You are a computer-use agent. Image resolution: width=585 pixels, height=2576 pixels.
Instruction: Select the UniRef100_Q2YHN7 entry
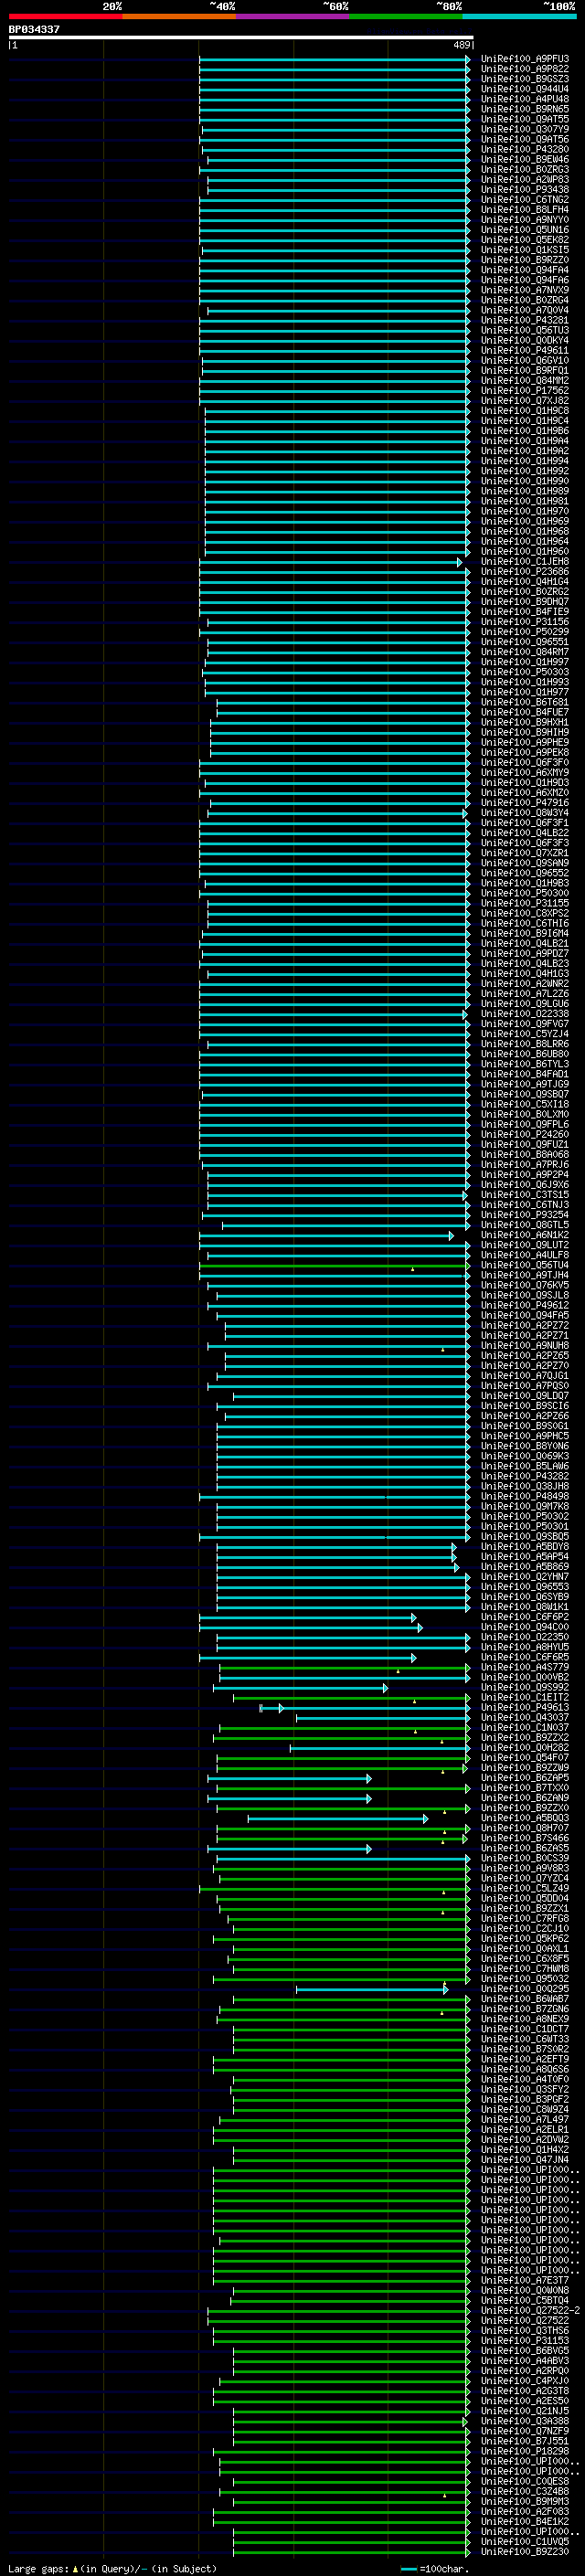(x=525, y=1577)
